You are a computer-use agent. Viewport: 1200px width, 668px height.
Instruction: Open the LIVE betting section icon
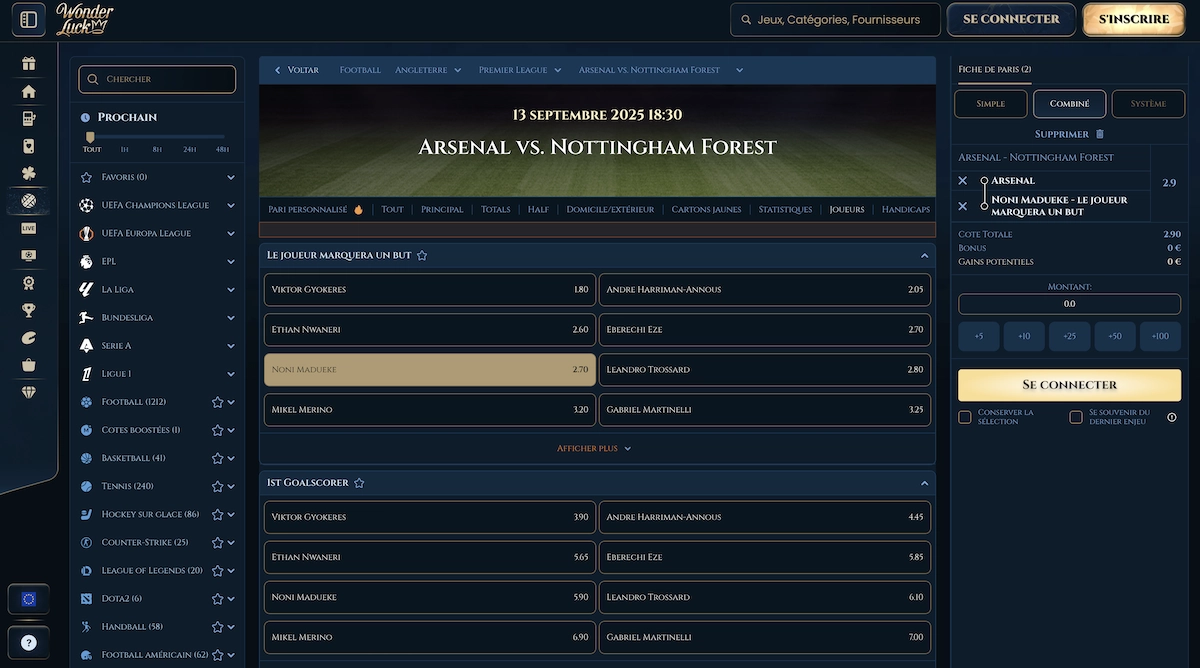click(28, 228)
